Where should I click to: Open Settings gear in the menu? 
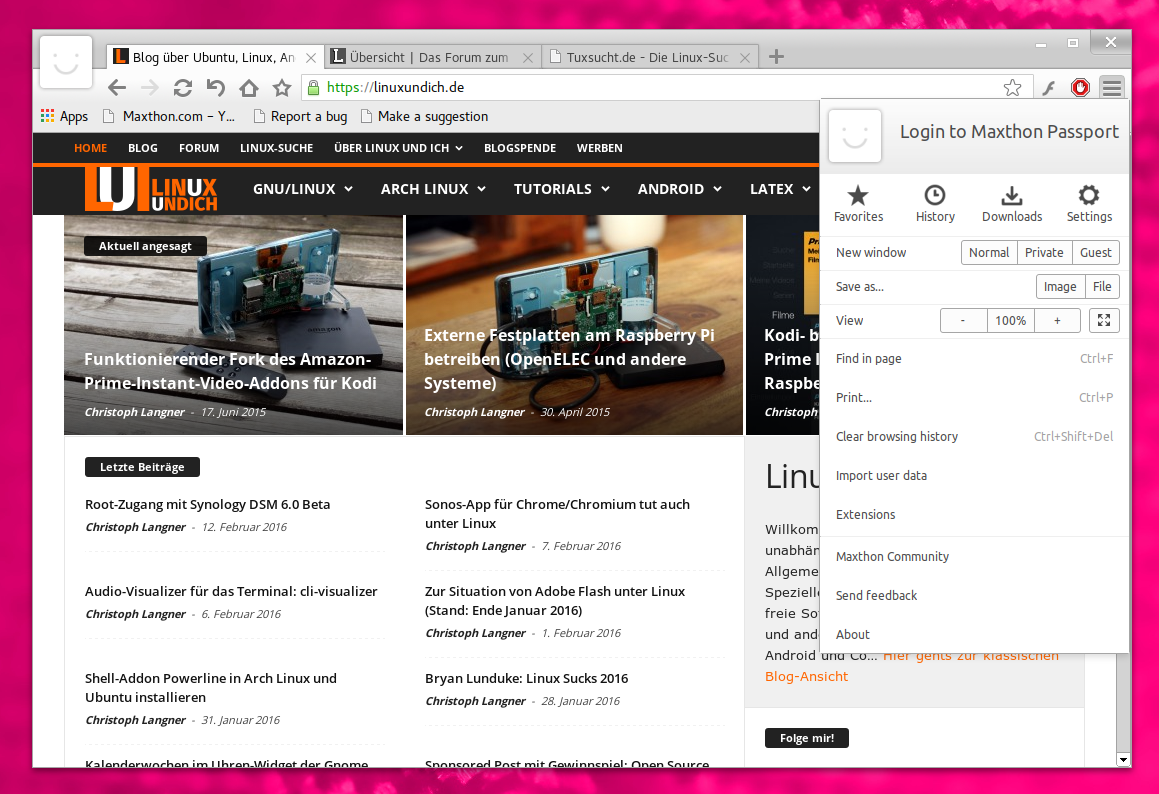1089,204
